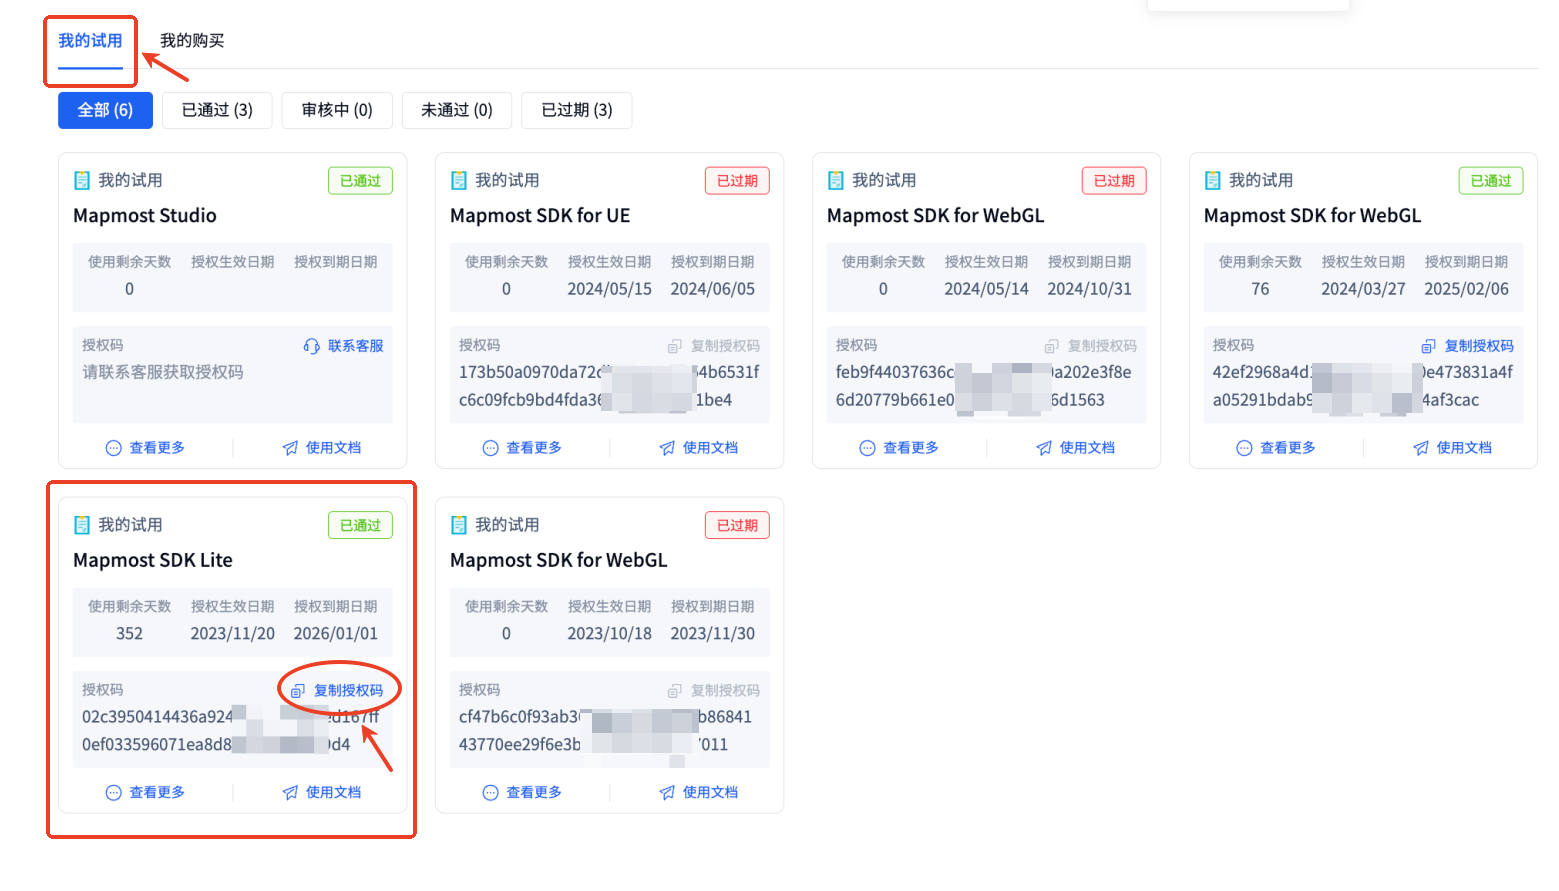Screen dimensions: 1559x891
Task: Open 使用文档 on WebGL card with 76 days
Action: tap(1453, 448)
